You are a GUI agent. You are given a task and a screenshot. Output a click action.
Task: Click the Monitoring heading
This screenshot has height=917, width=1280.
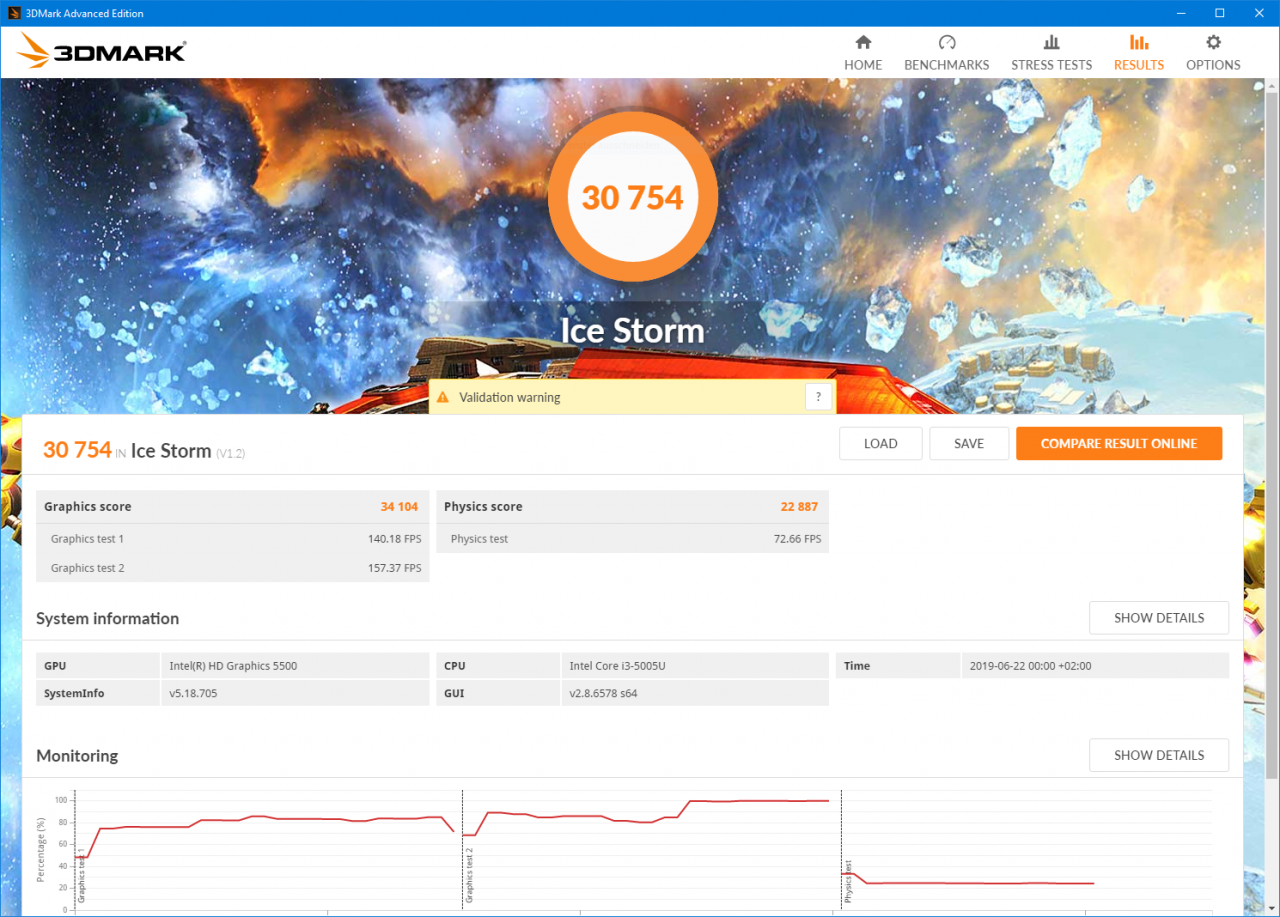pyautogui.click(x=77, y=755)
